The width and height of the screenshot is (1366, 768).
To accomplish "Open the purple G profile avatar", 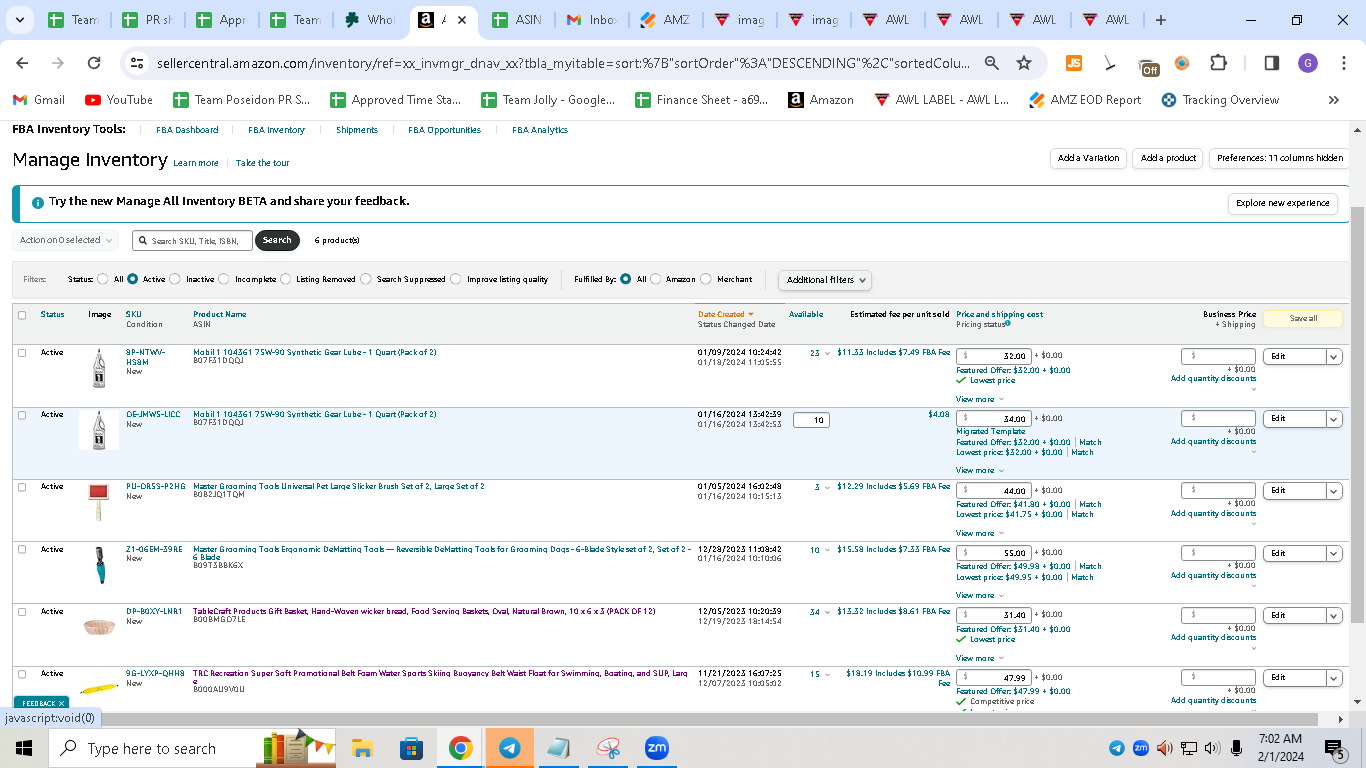I will click(x=1308, y=63).
